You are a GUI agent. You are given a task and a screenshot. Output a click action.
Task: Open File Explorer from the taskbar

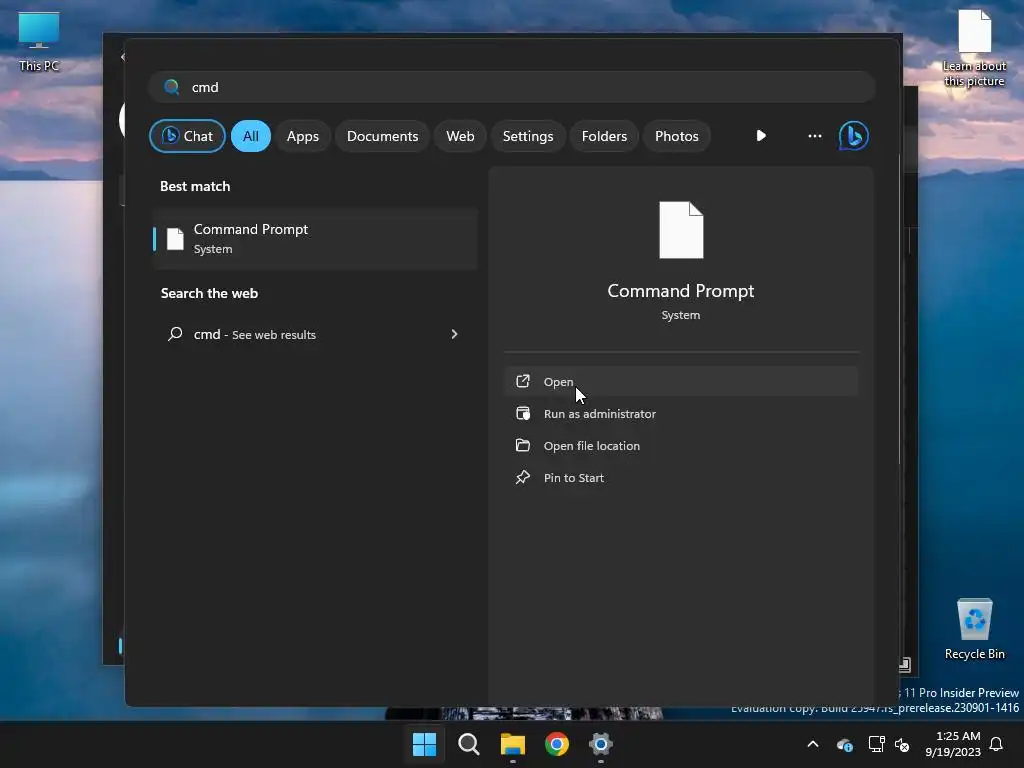(513, 744)
